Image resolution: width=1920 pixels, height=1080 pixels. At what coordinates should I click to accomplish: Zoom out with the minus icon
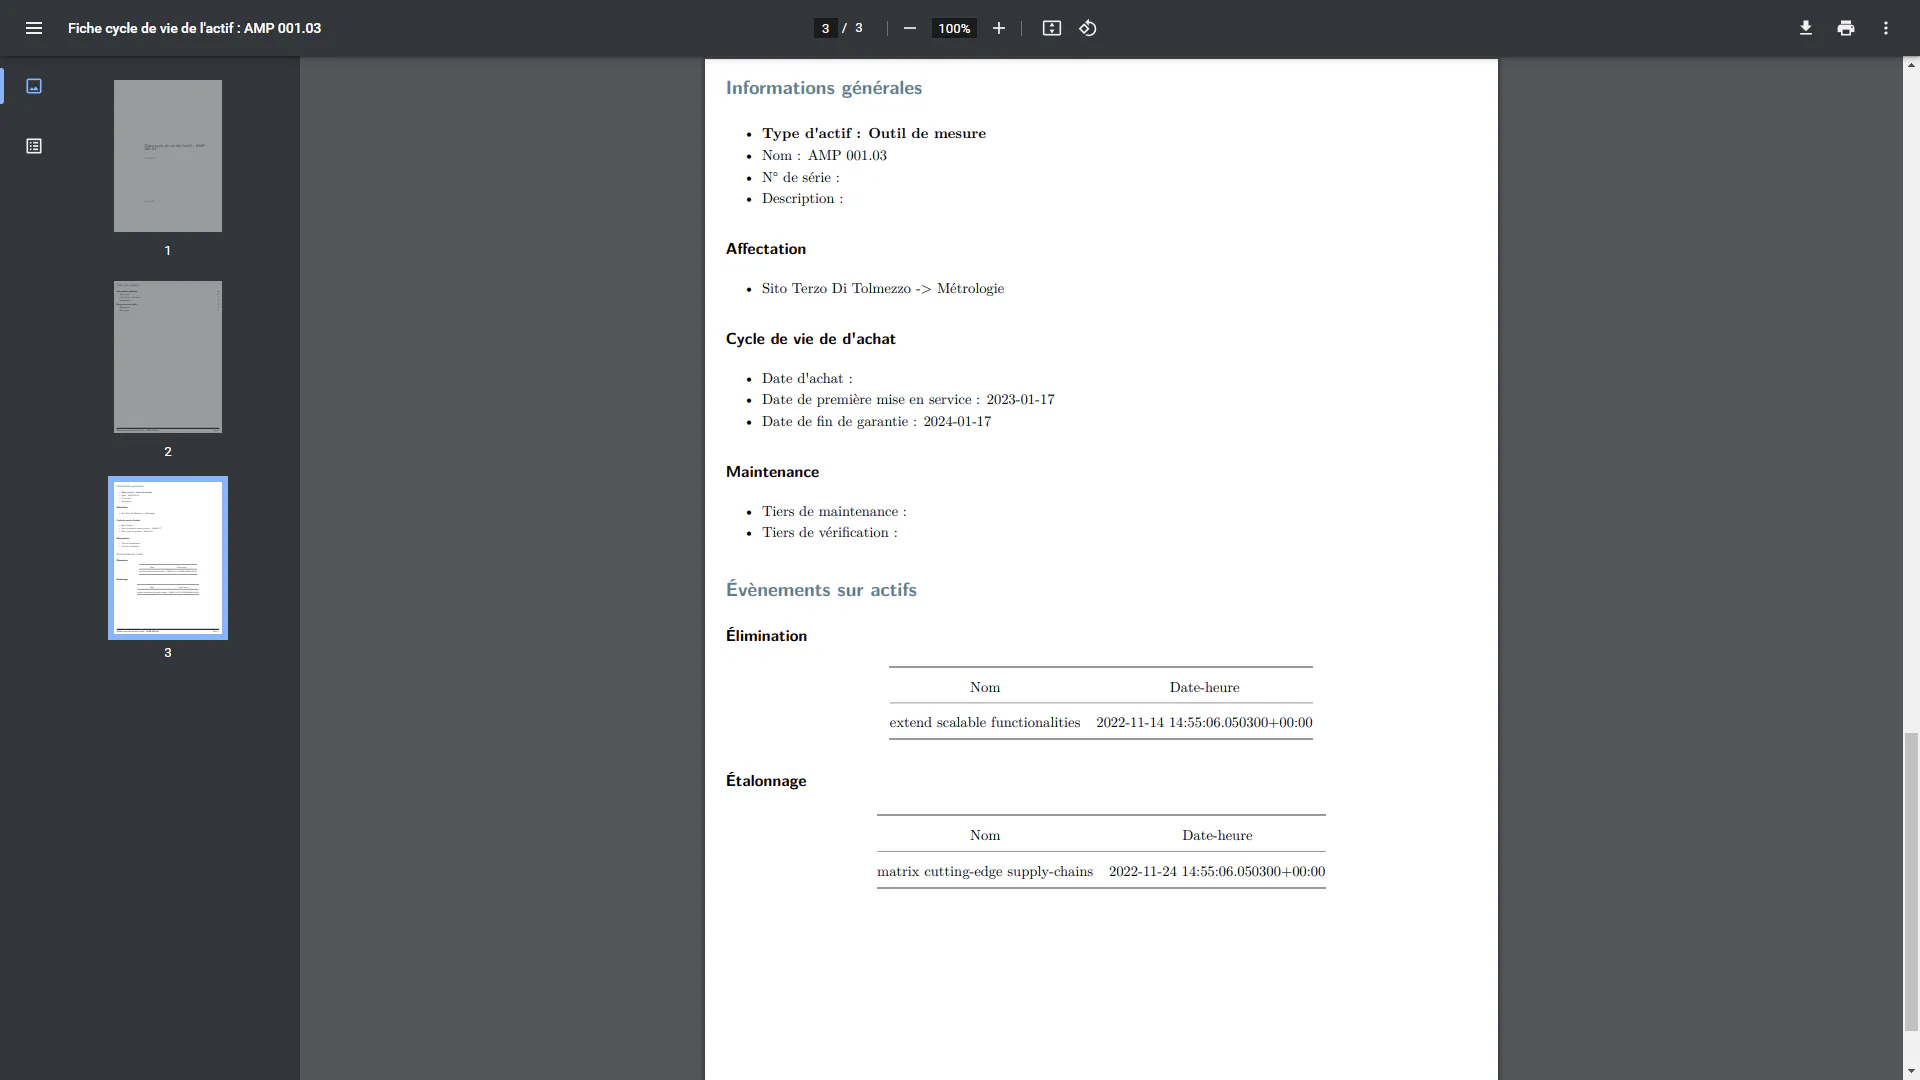(x=909, y=28)
